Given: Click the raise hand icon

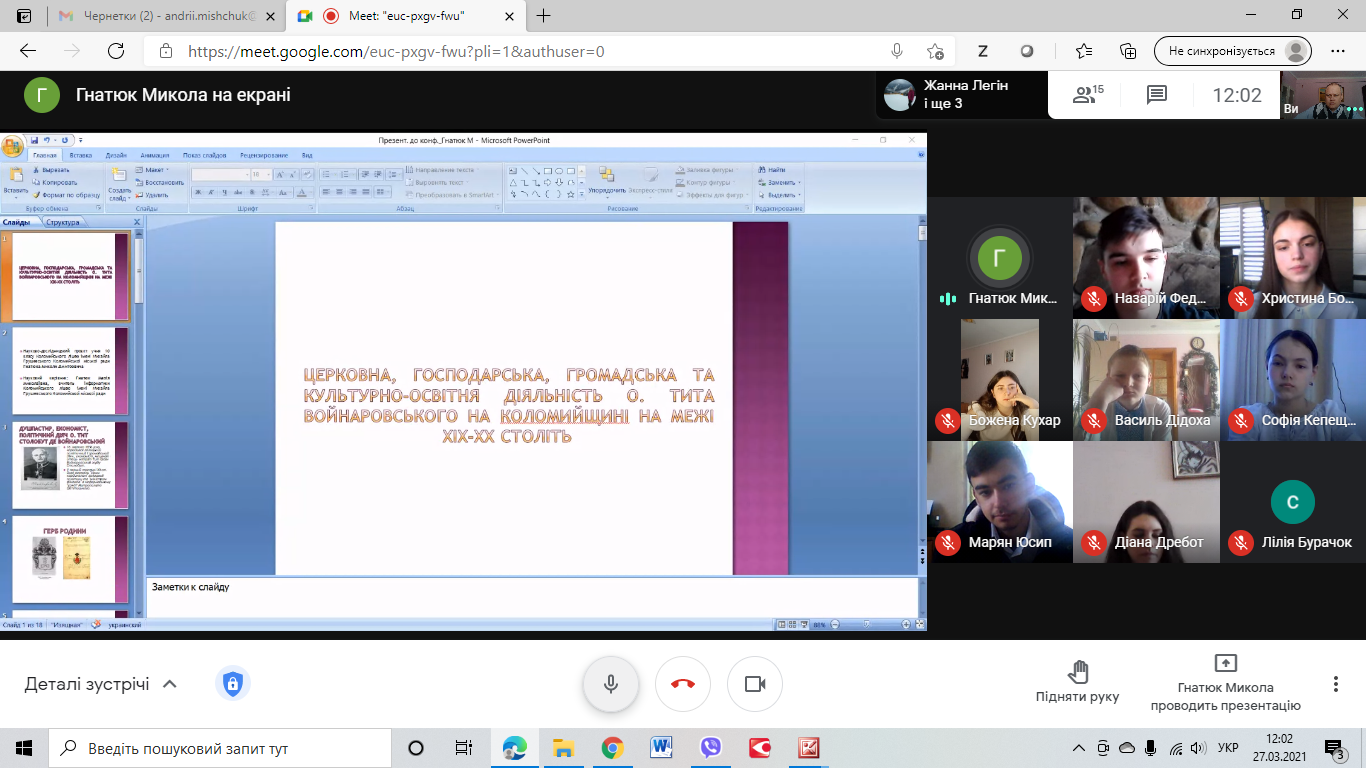Looking at the screenshot, I should coord(1077,672).
